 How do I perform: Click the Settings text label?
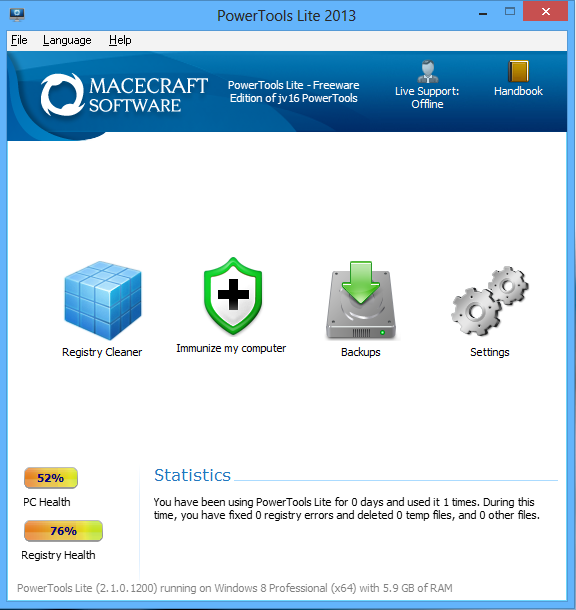tap(490, 352)
